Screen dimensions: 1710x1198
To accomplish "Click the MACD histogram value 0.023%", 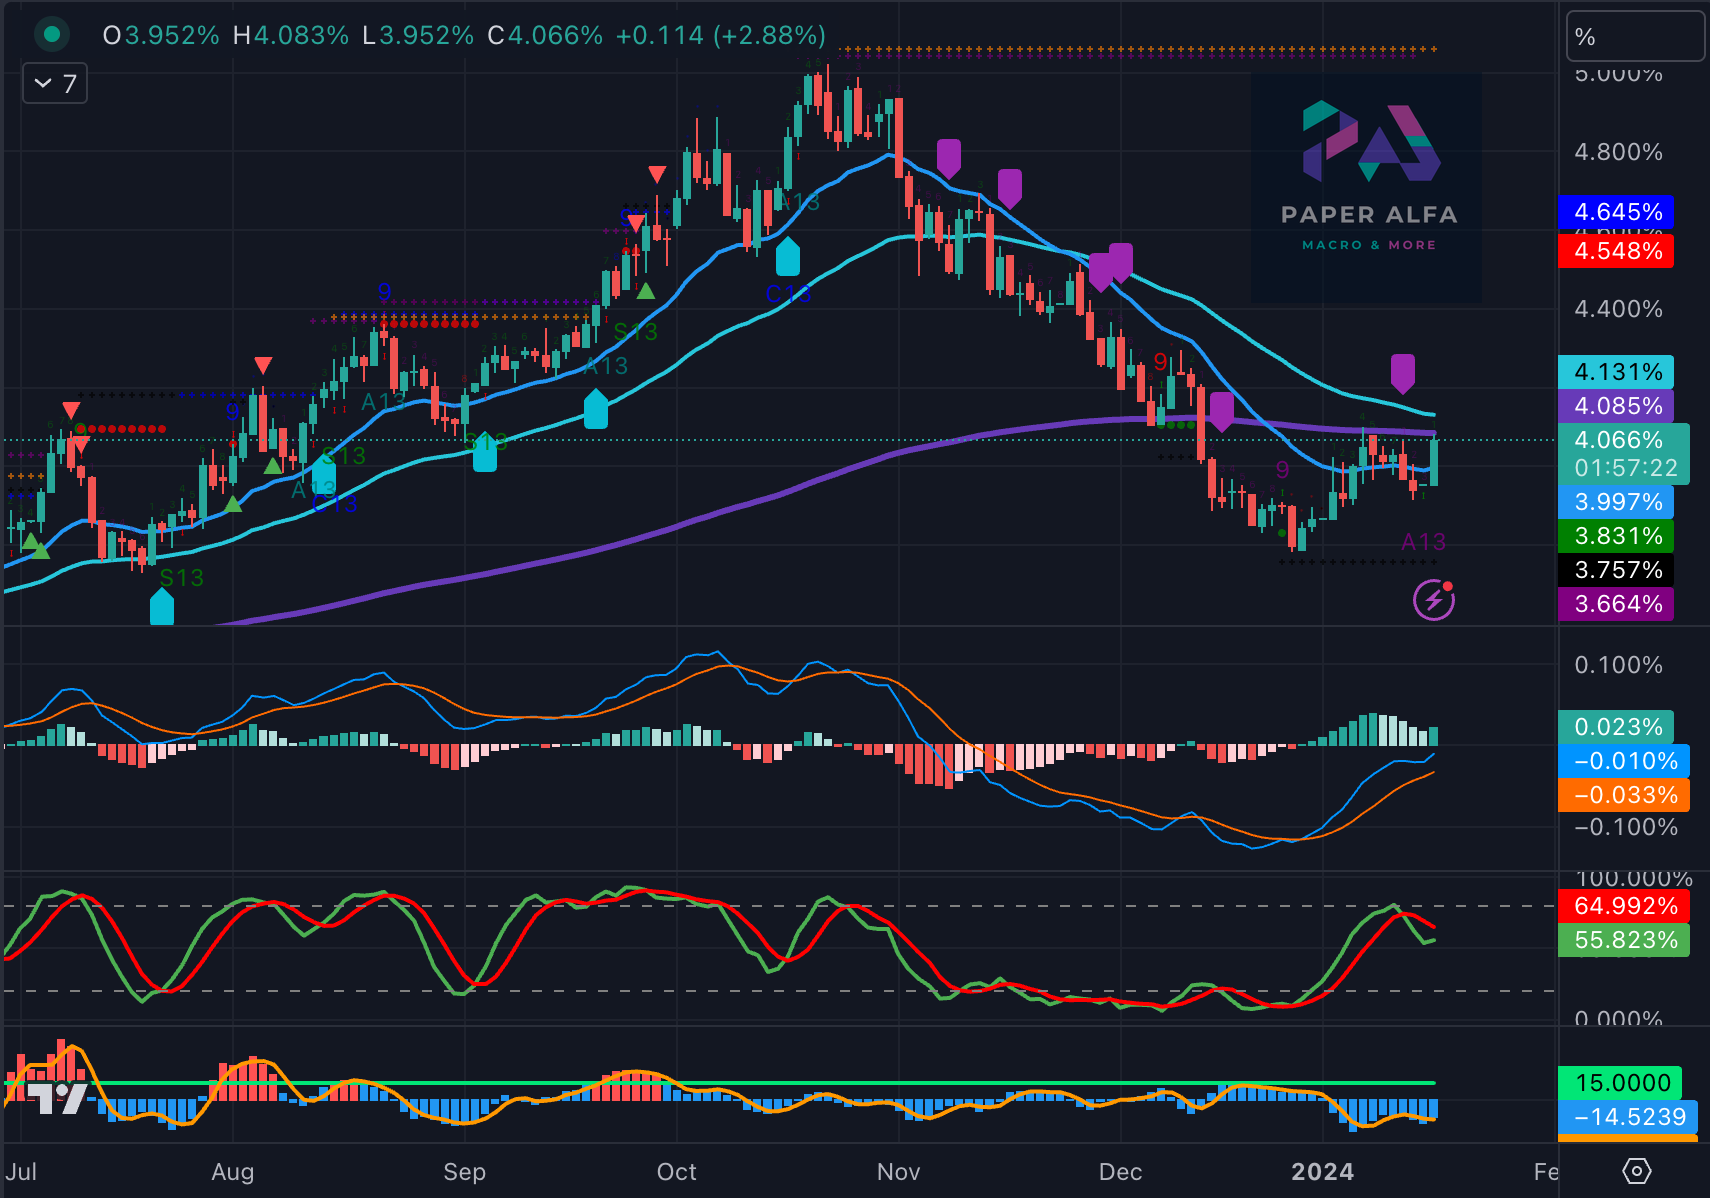I will [x=1616, y=727].
